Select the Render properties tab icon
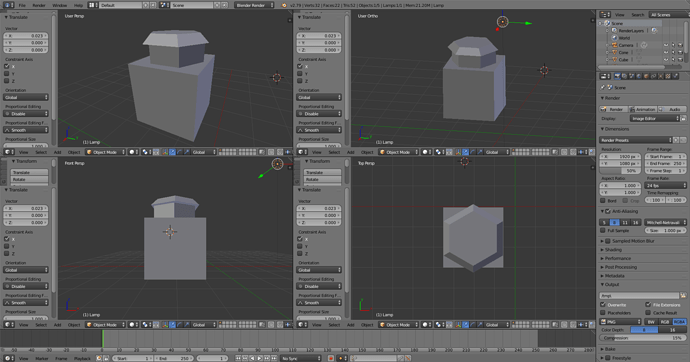The height and width of the screenshot is (362, 690). pos(617,76)
